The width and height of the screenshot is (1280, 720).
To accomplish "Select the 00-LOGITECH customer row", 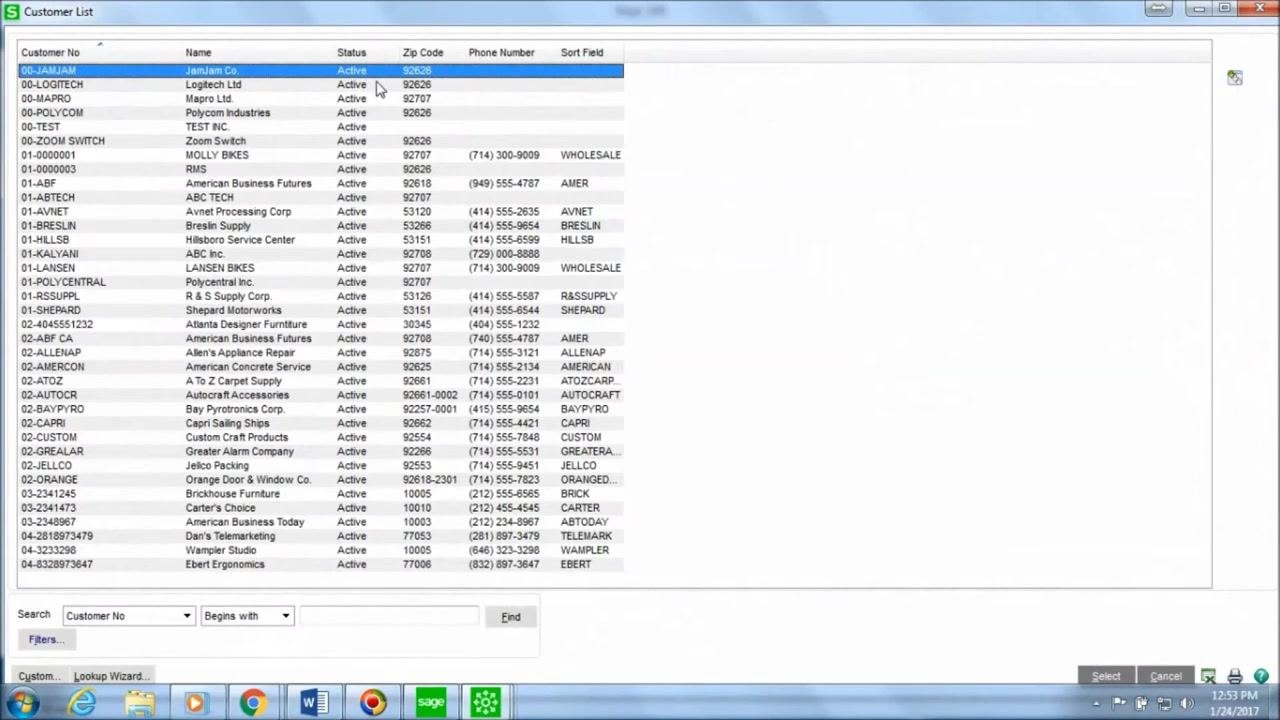I will coord(321,85).
